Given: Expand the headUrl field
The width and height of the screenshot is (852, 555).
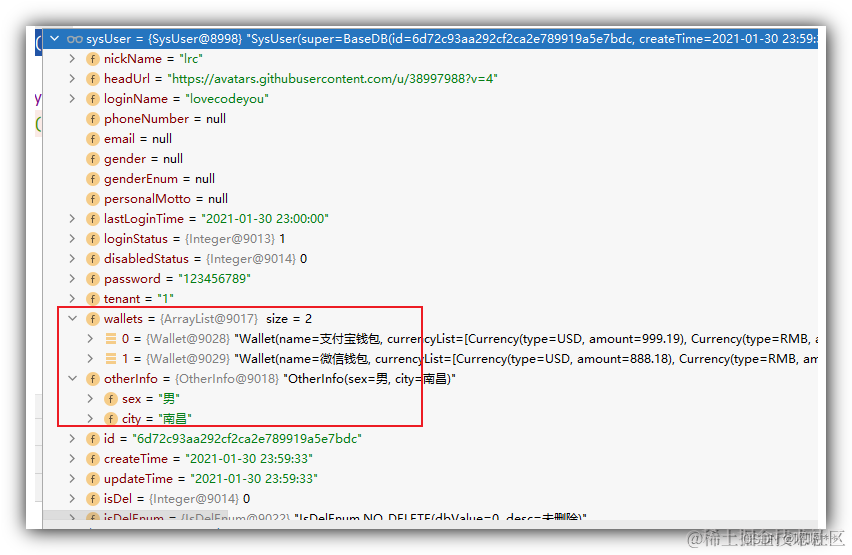Looking at the screenshot, I should [72, 79].
